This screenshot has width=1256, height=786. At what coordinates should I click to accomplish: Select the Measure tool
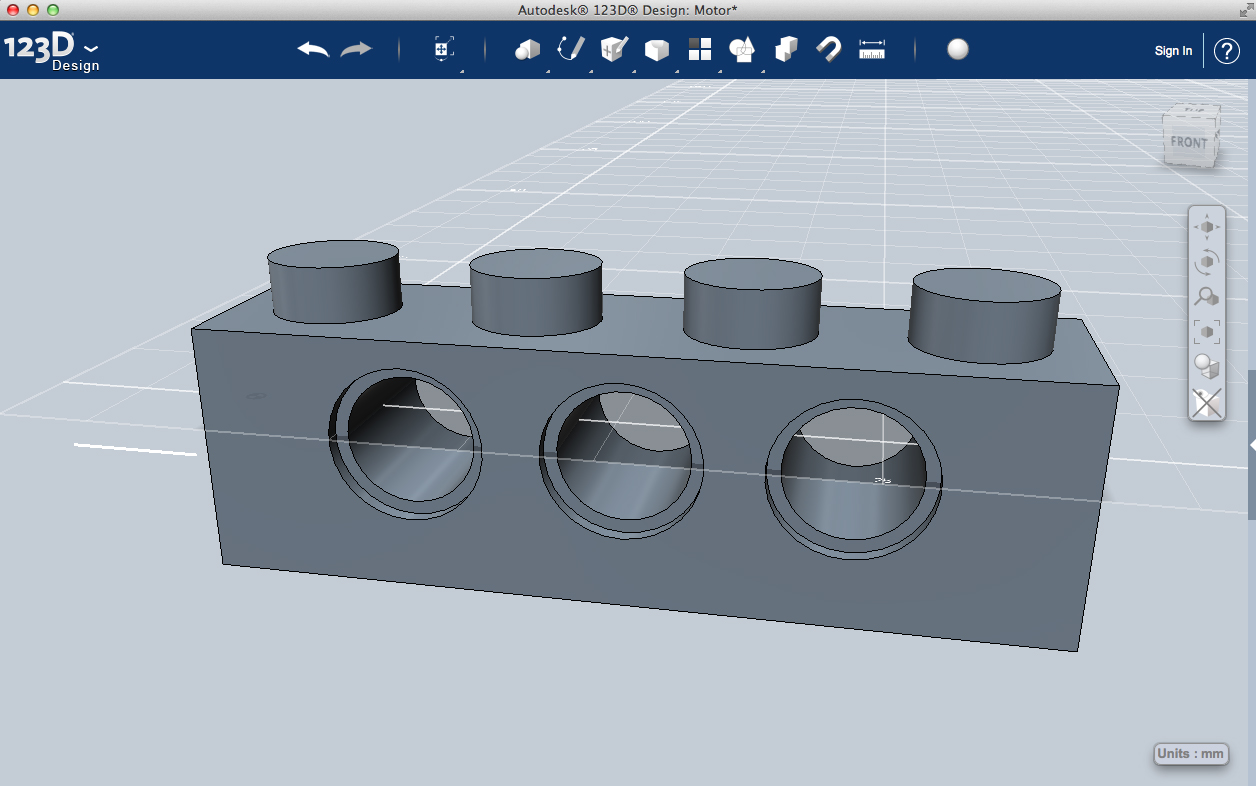[871, 48]
